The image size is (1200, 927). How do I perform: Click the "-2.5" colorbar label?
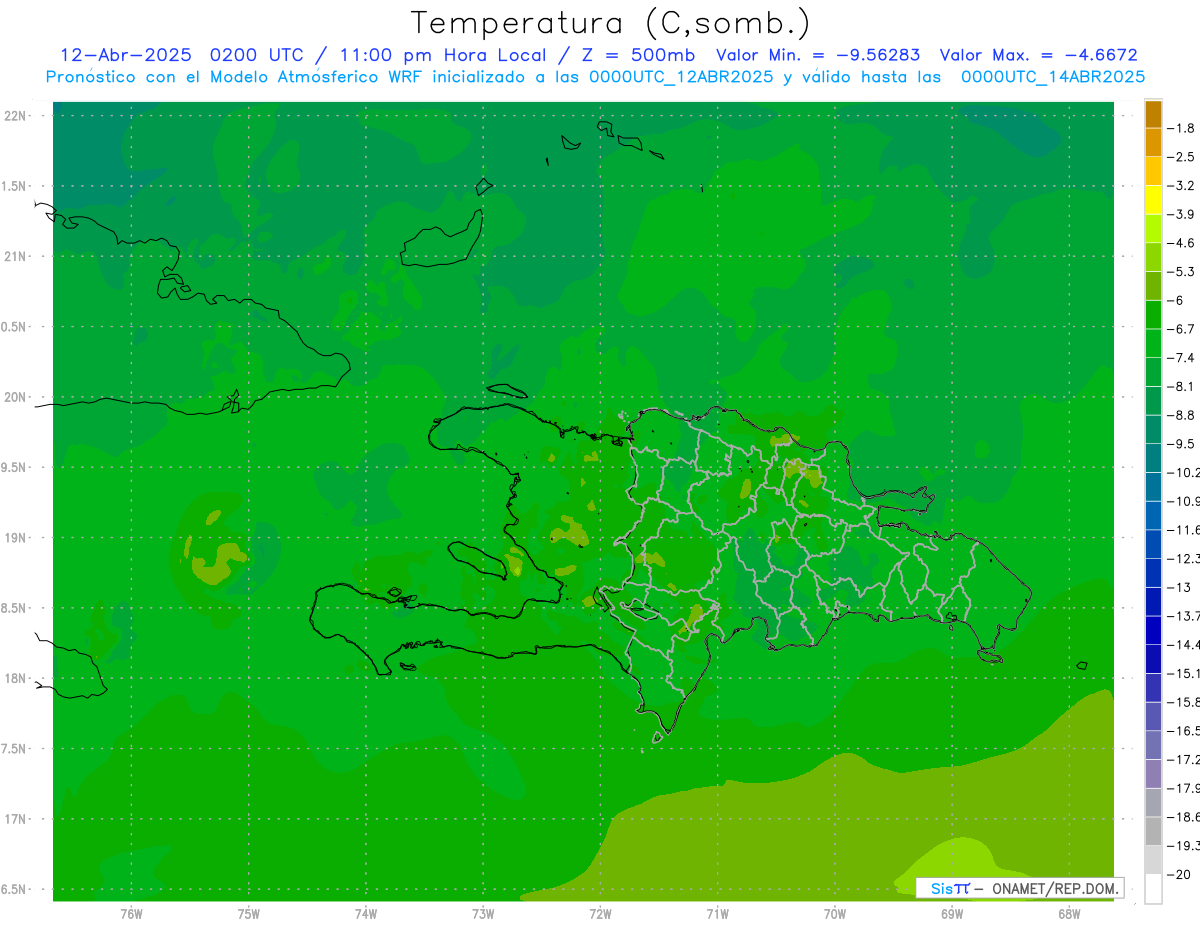(1182, 157)
